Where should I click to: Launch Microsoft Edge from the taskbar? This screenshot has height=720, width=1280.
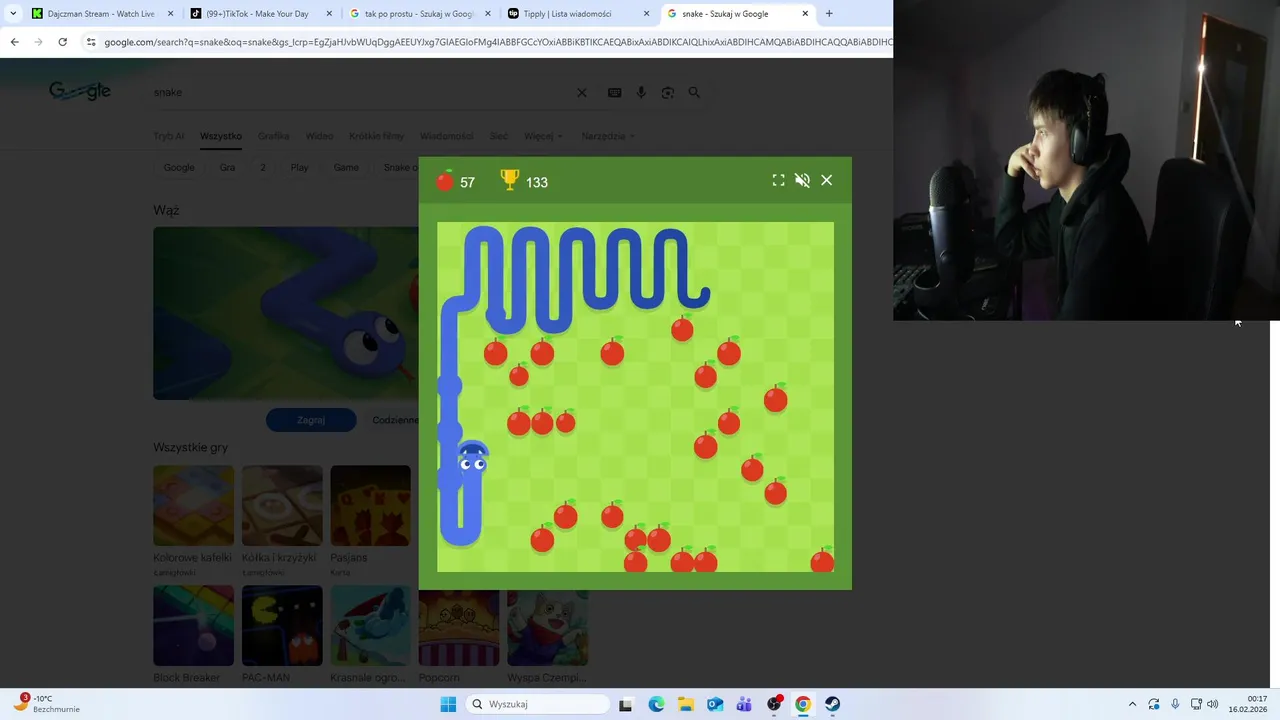point(656,704)
